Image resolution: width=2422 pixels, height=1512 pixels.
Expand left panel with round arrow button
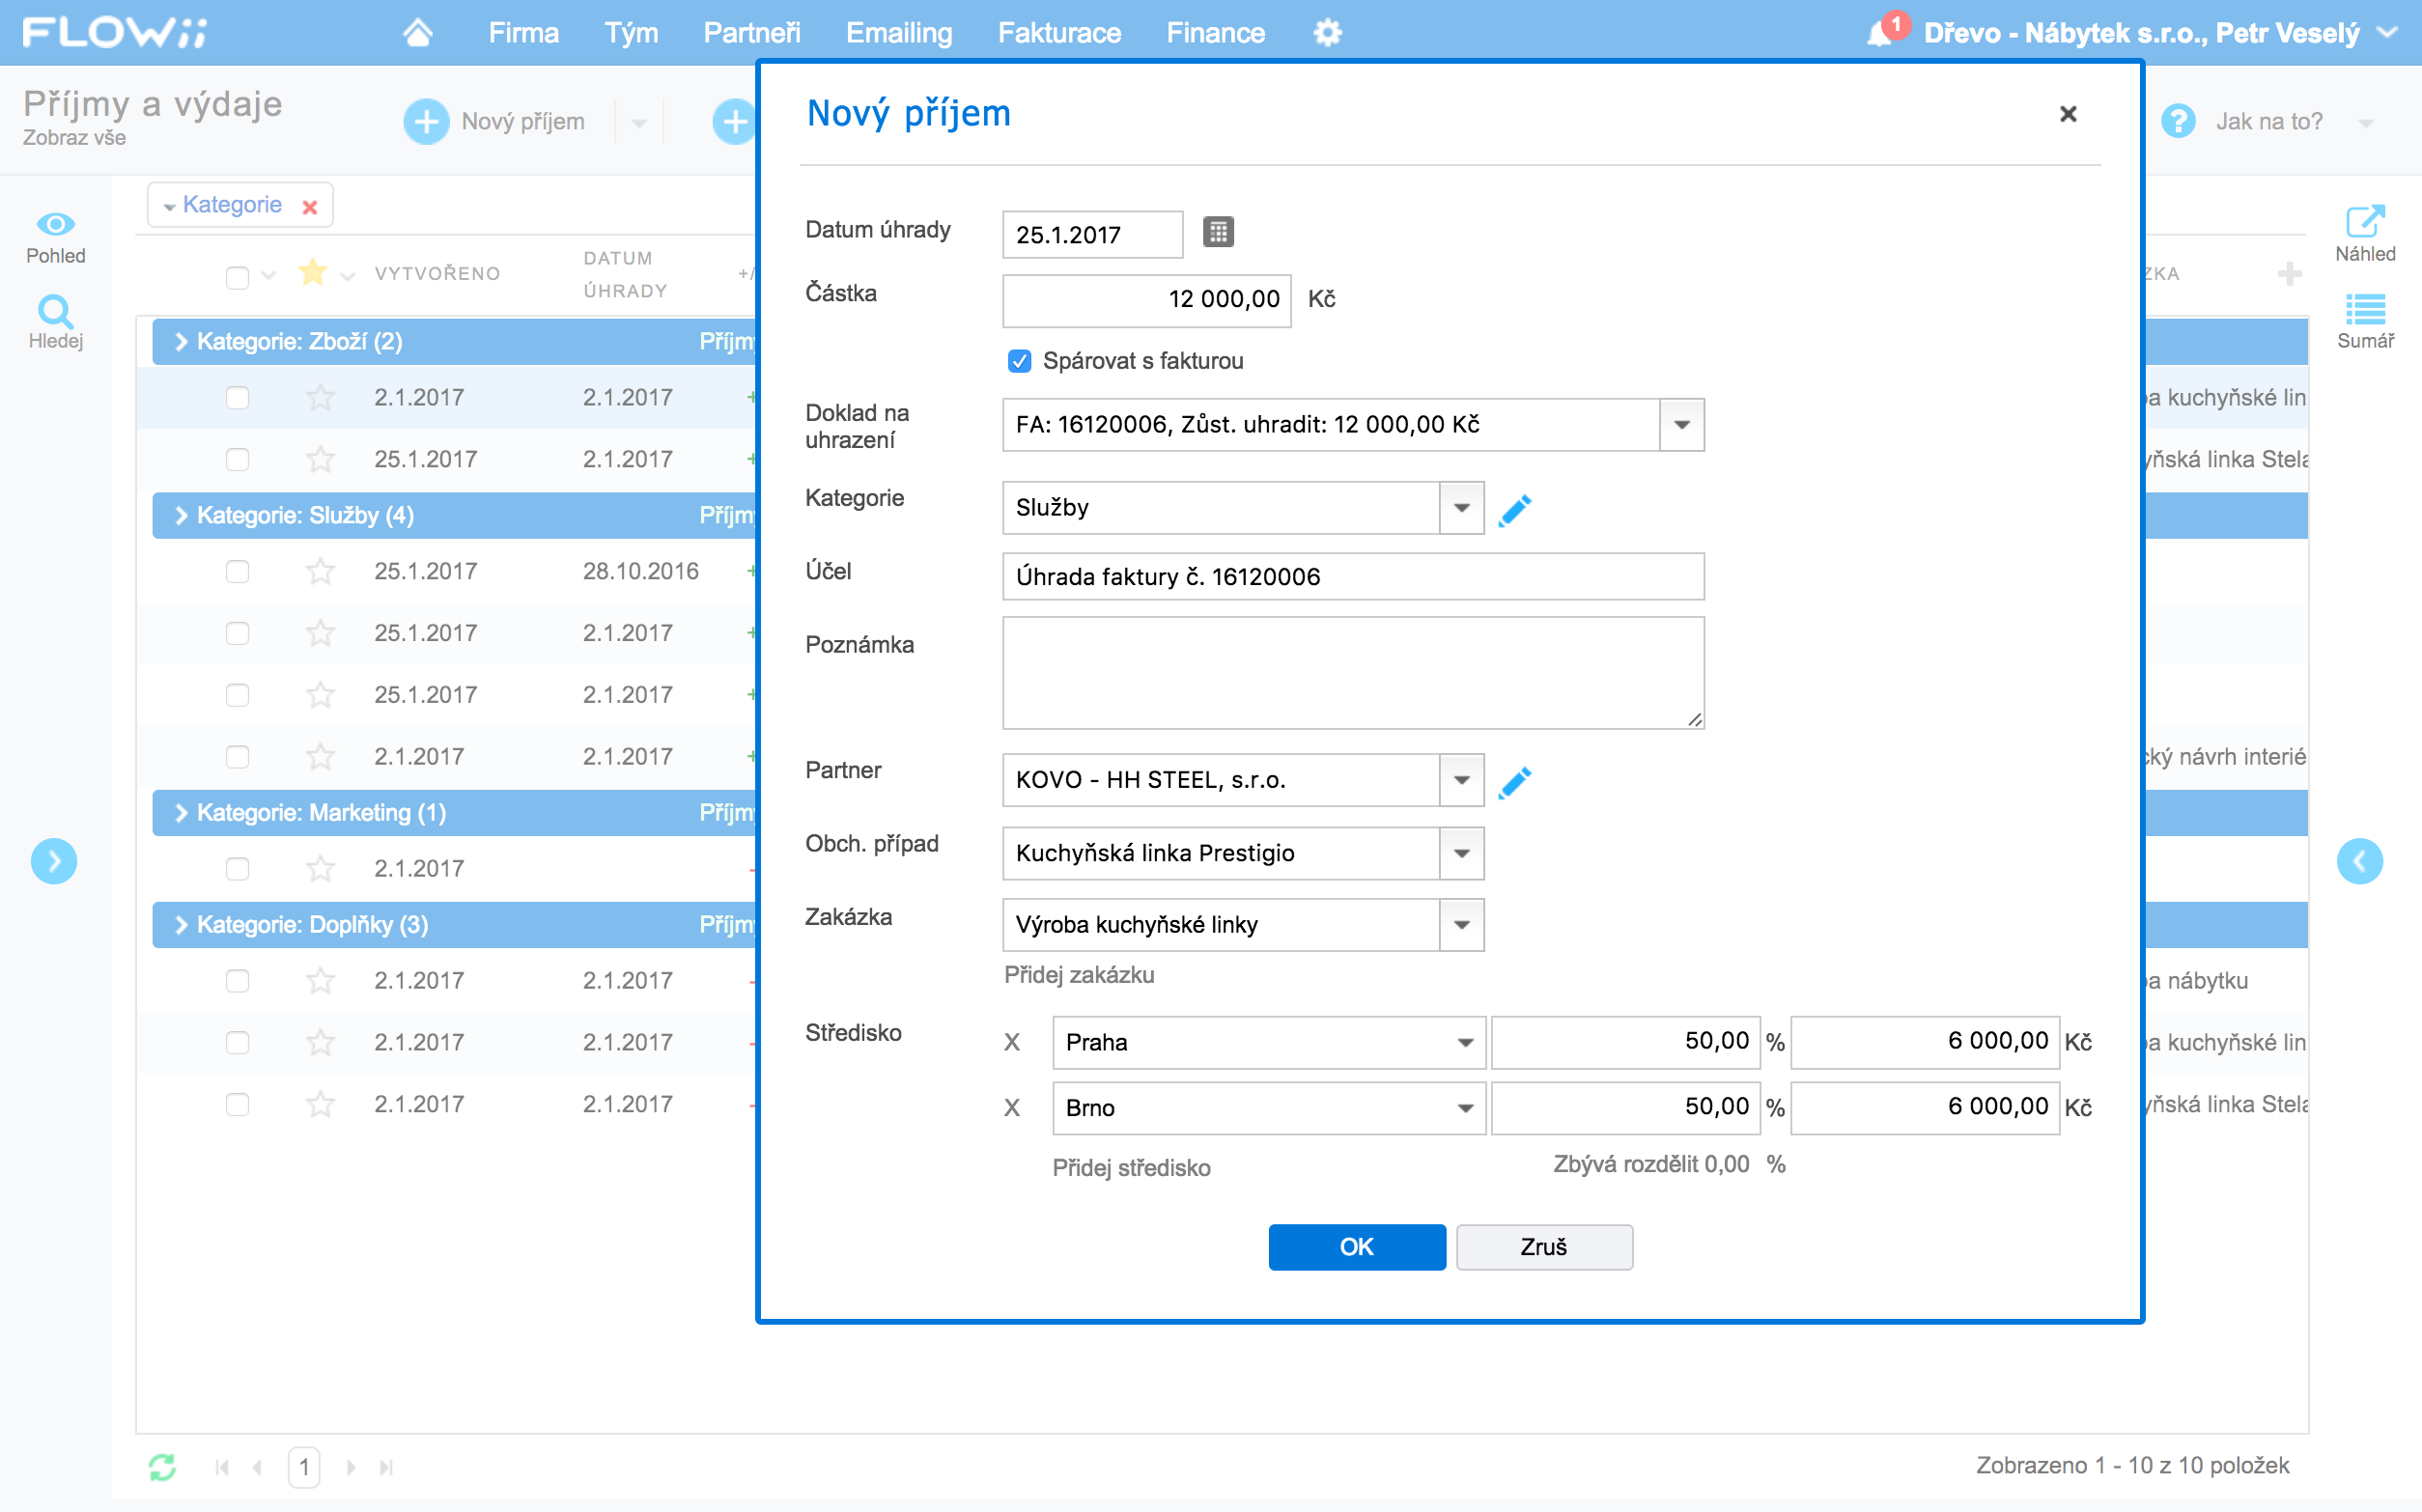pos(54,861)
